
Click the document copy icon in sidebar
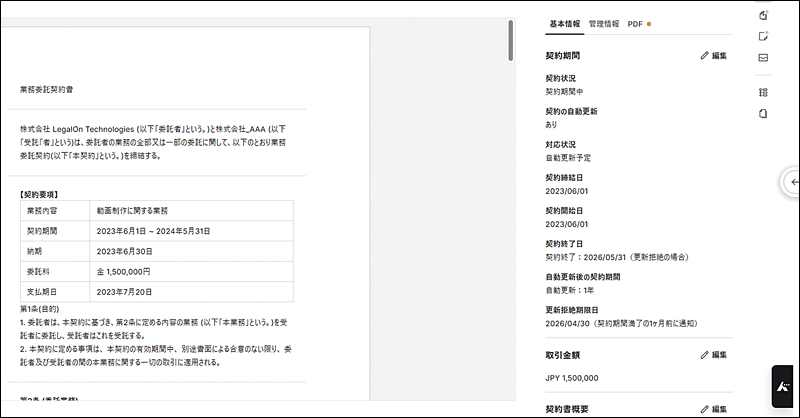763,113
